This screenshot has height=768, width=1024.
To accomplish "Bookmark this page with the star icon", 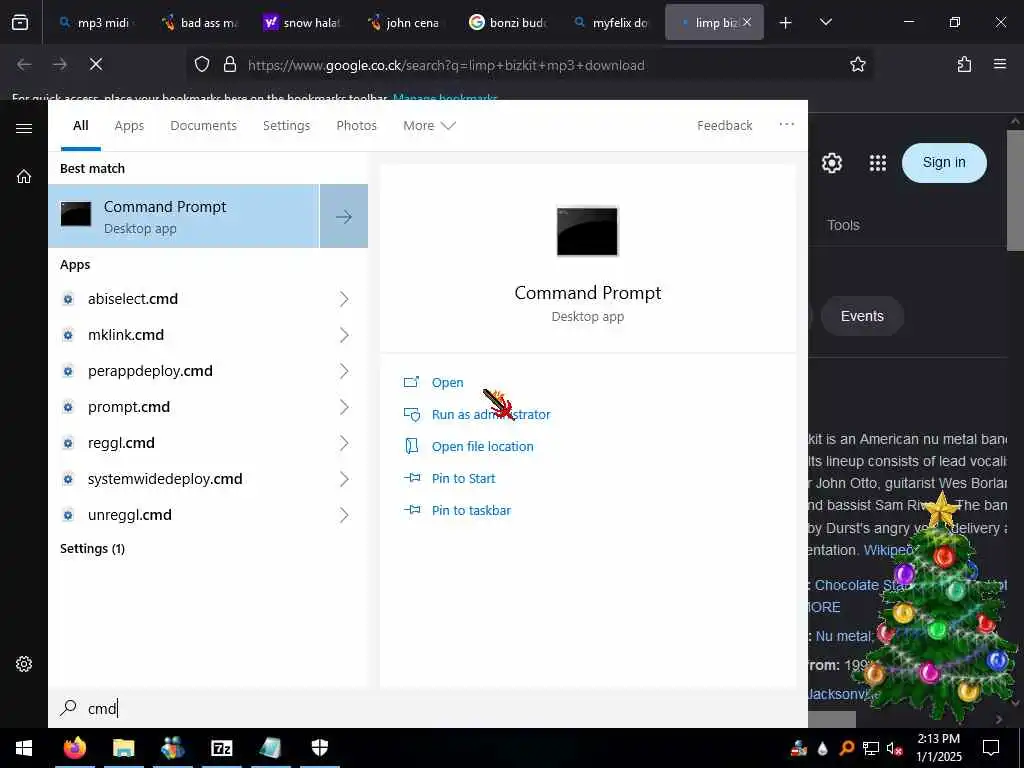I will 857,64.
